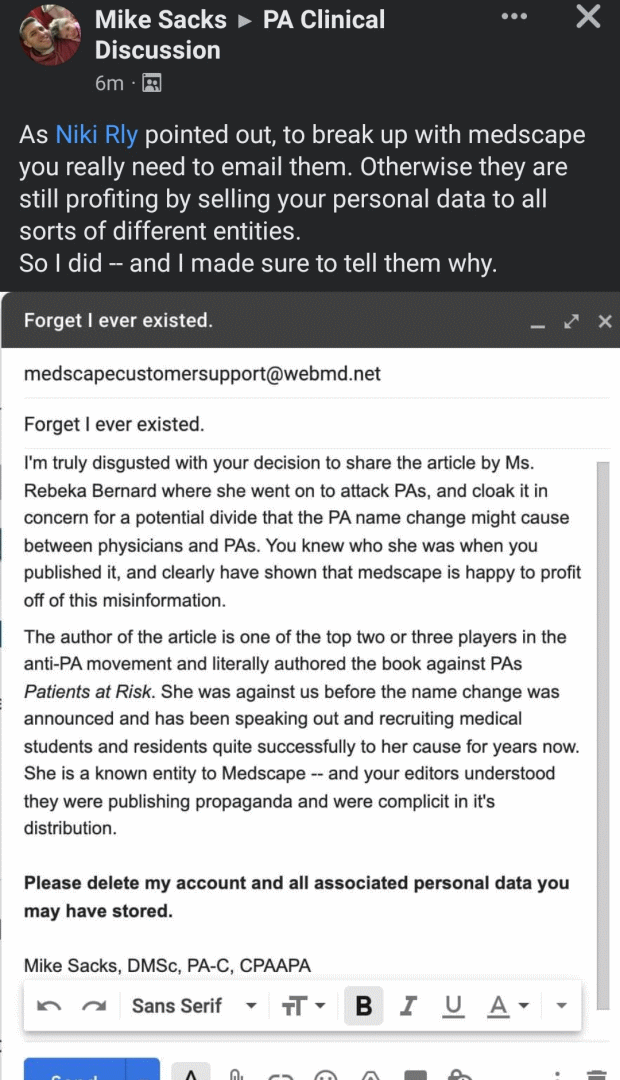620x1080 pixels.
Task: Toggle bold formatting
Action: coord(364,1006)
